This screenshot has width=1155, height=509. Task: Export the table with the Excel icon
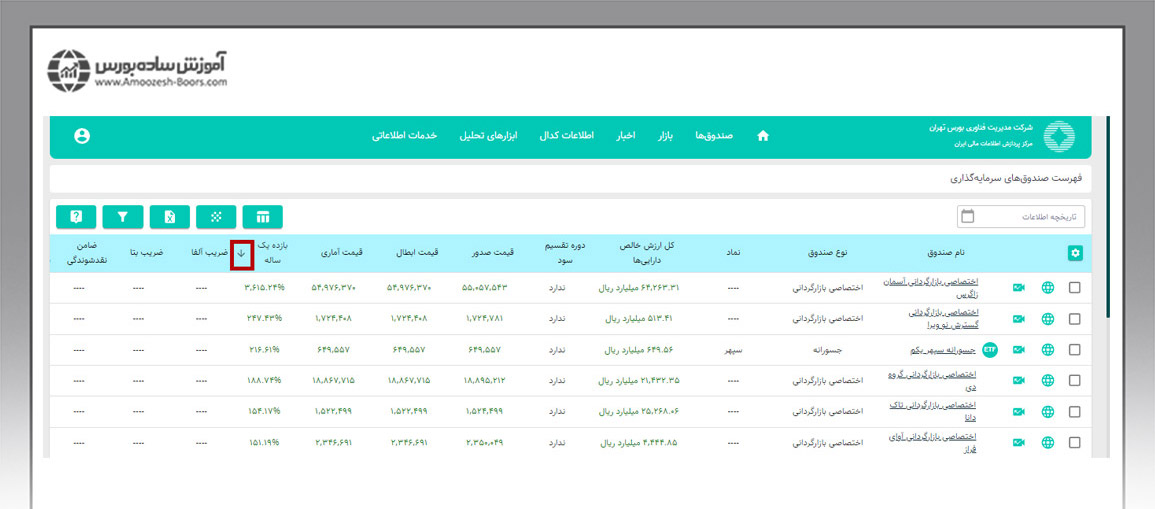(169, 216)
